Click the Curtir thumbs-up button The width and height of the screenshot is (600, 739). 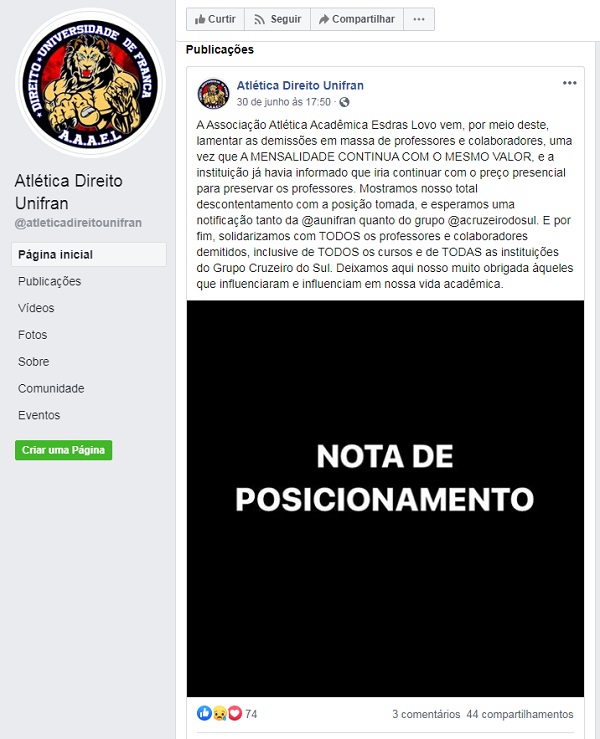215,19
